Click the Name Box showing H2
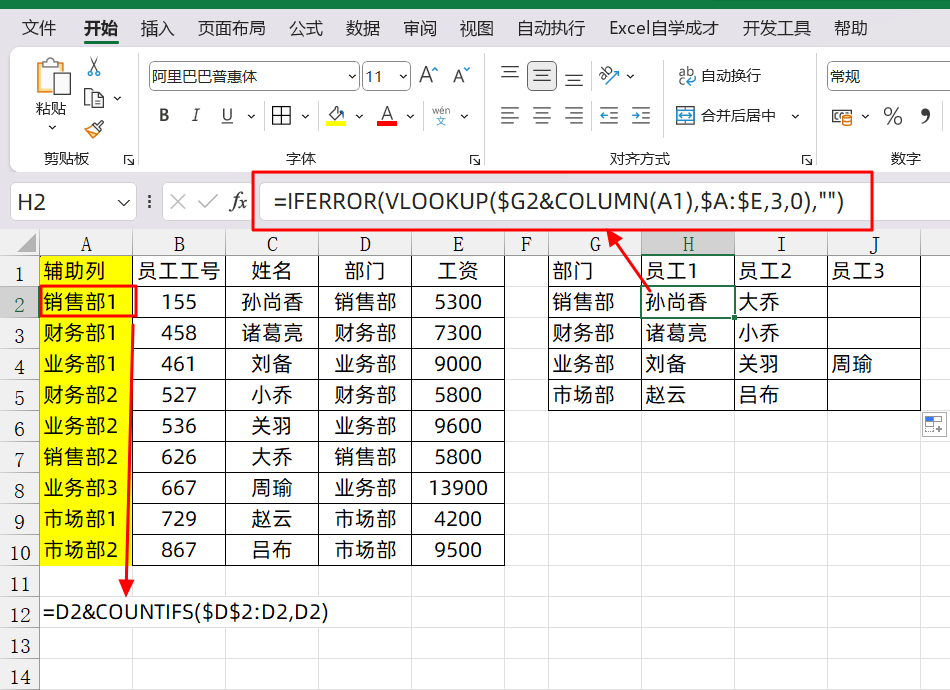The width and height of the screenshot is (950, 690). pos(73,202)
